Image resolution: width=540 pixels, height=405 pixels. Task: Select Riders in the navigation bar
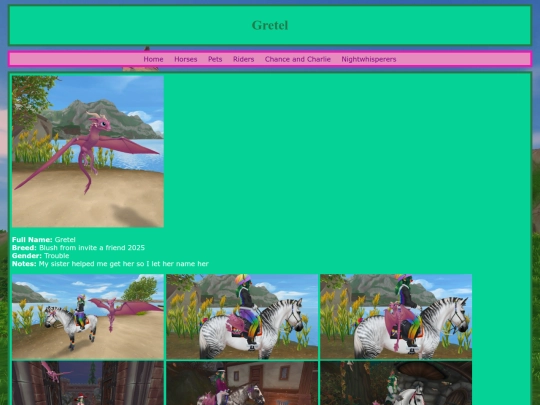pos(243,59)
